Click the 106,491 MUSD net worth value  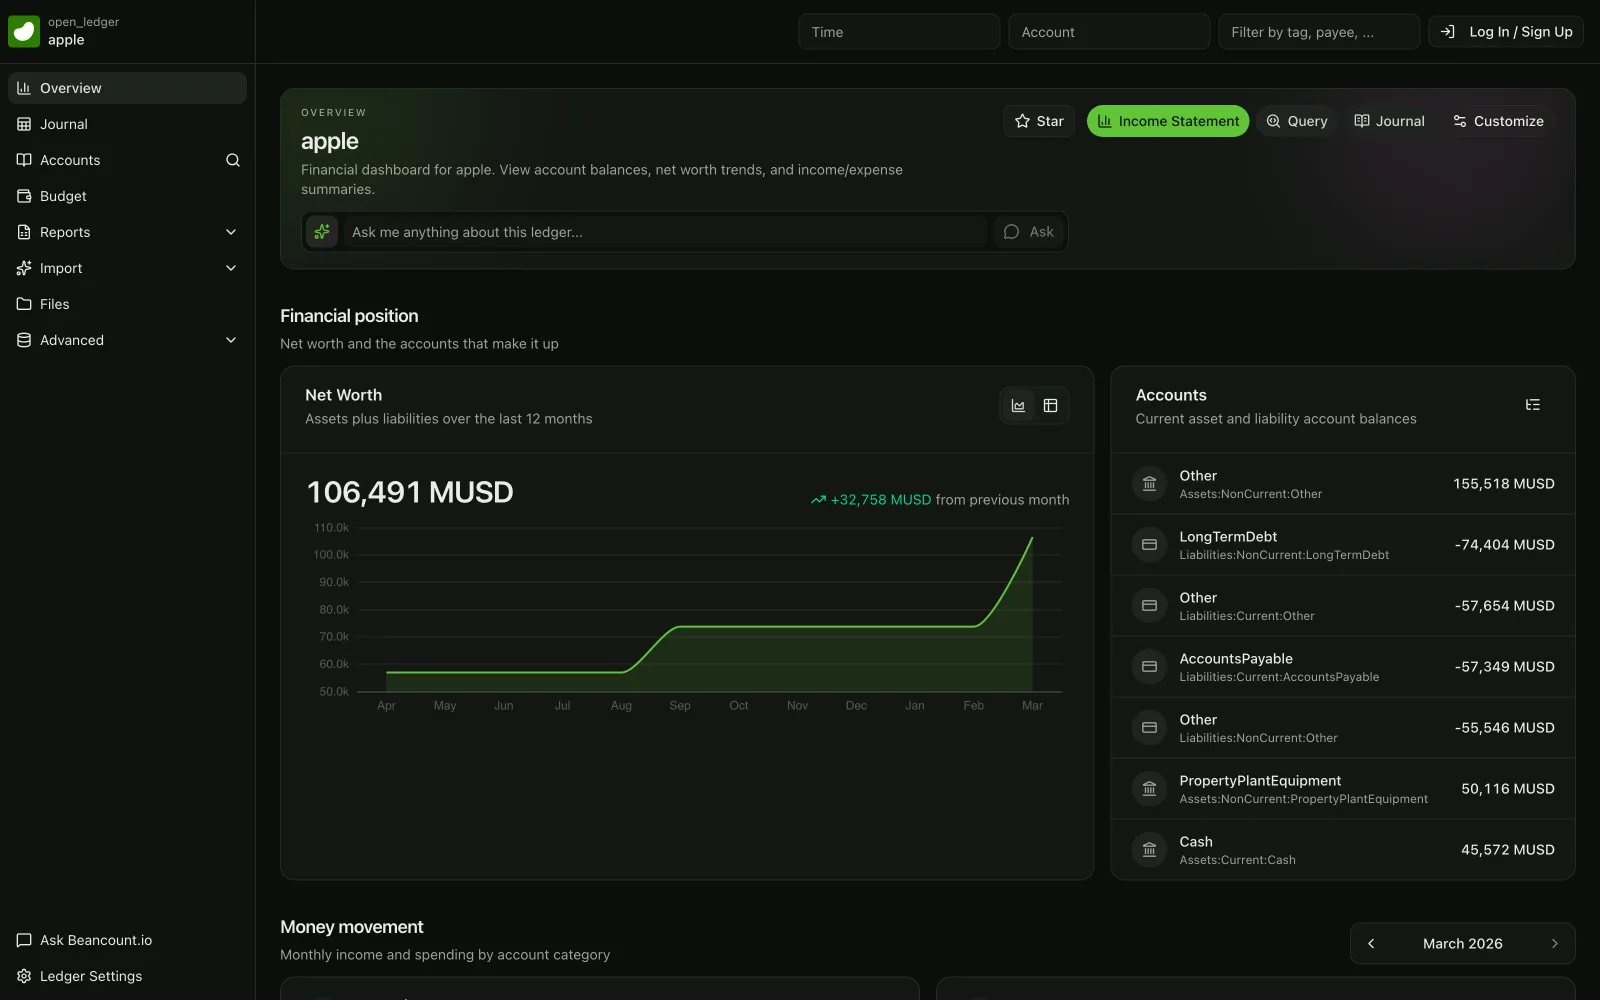click(410, 492)
